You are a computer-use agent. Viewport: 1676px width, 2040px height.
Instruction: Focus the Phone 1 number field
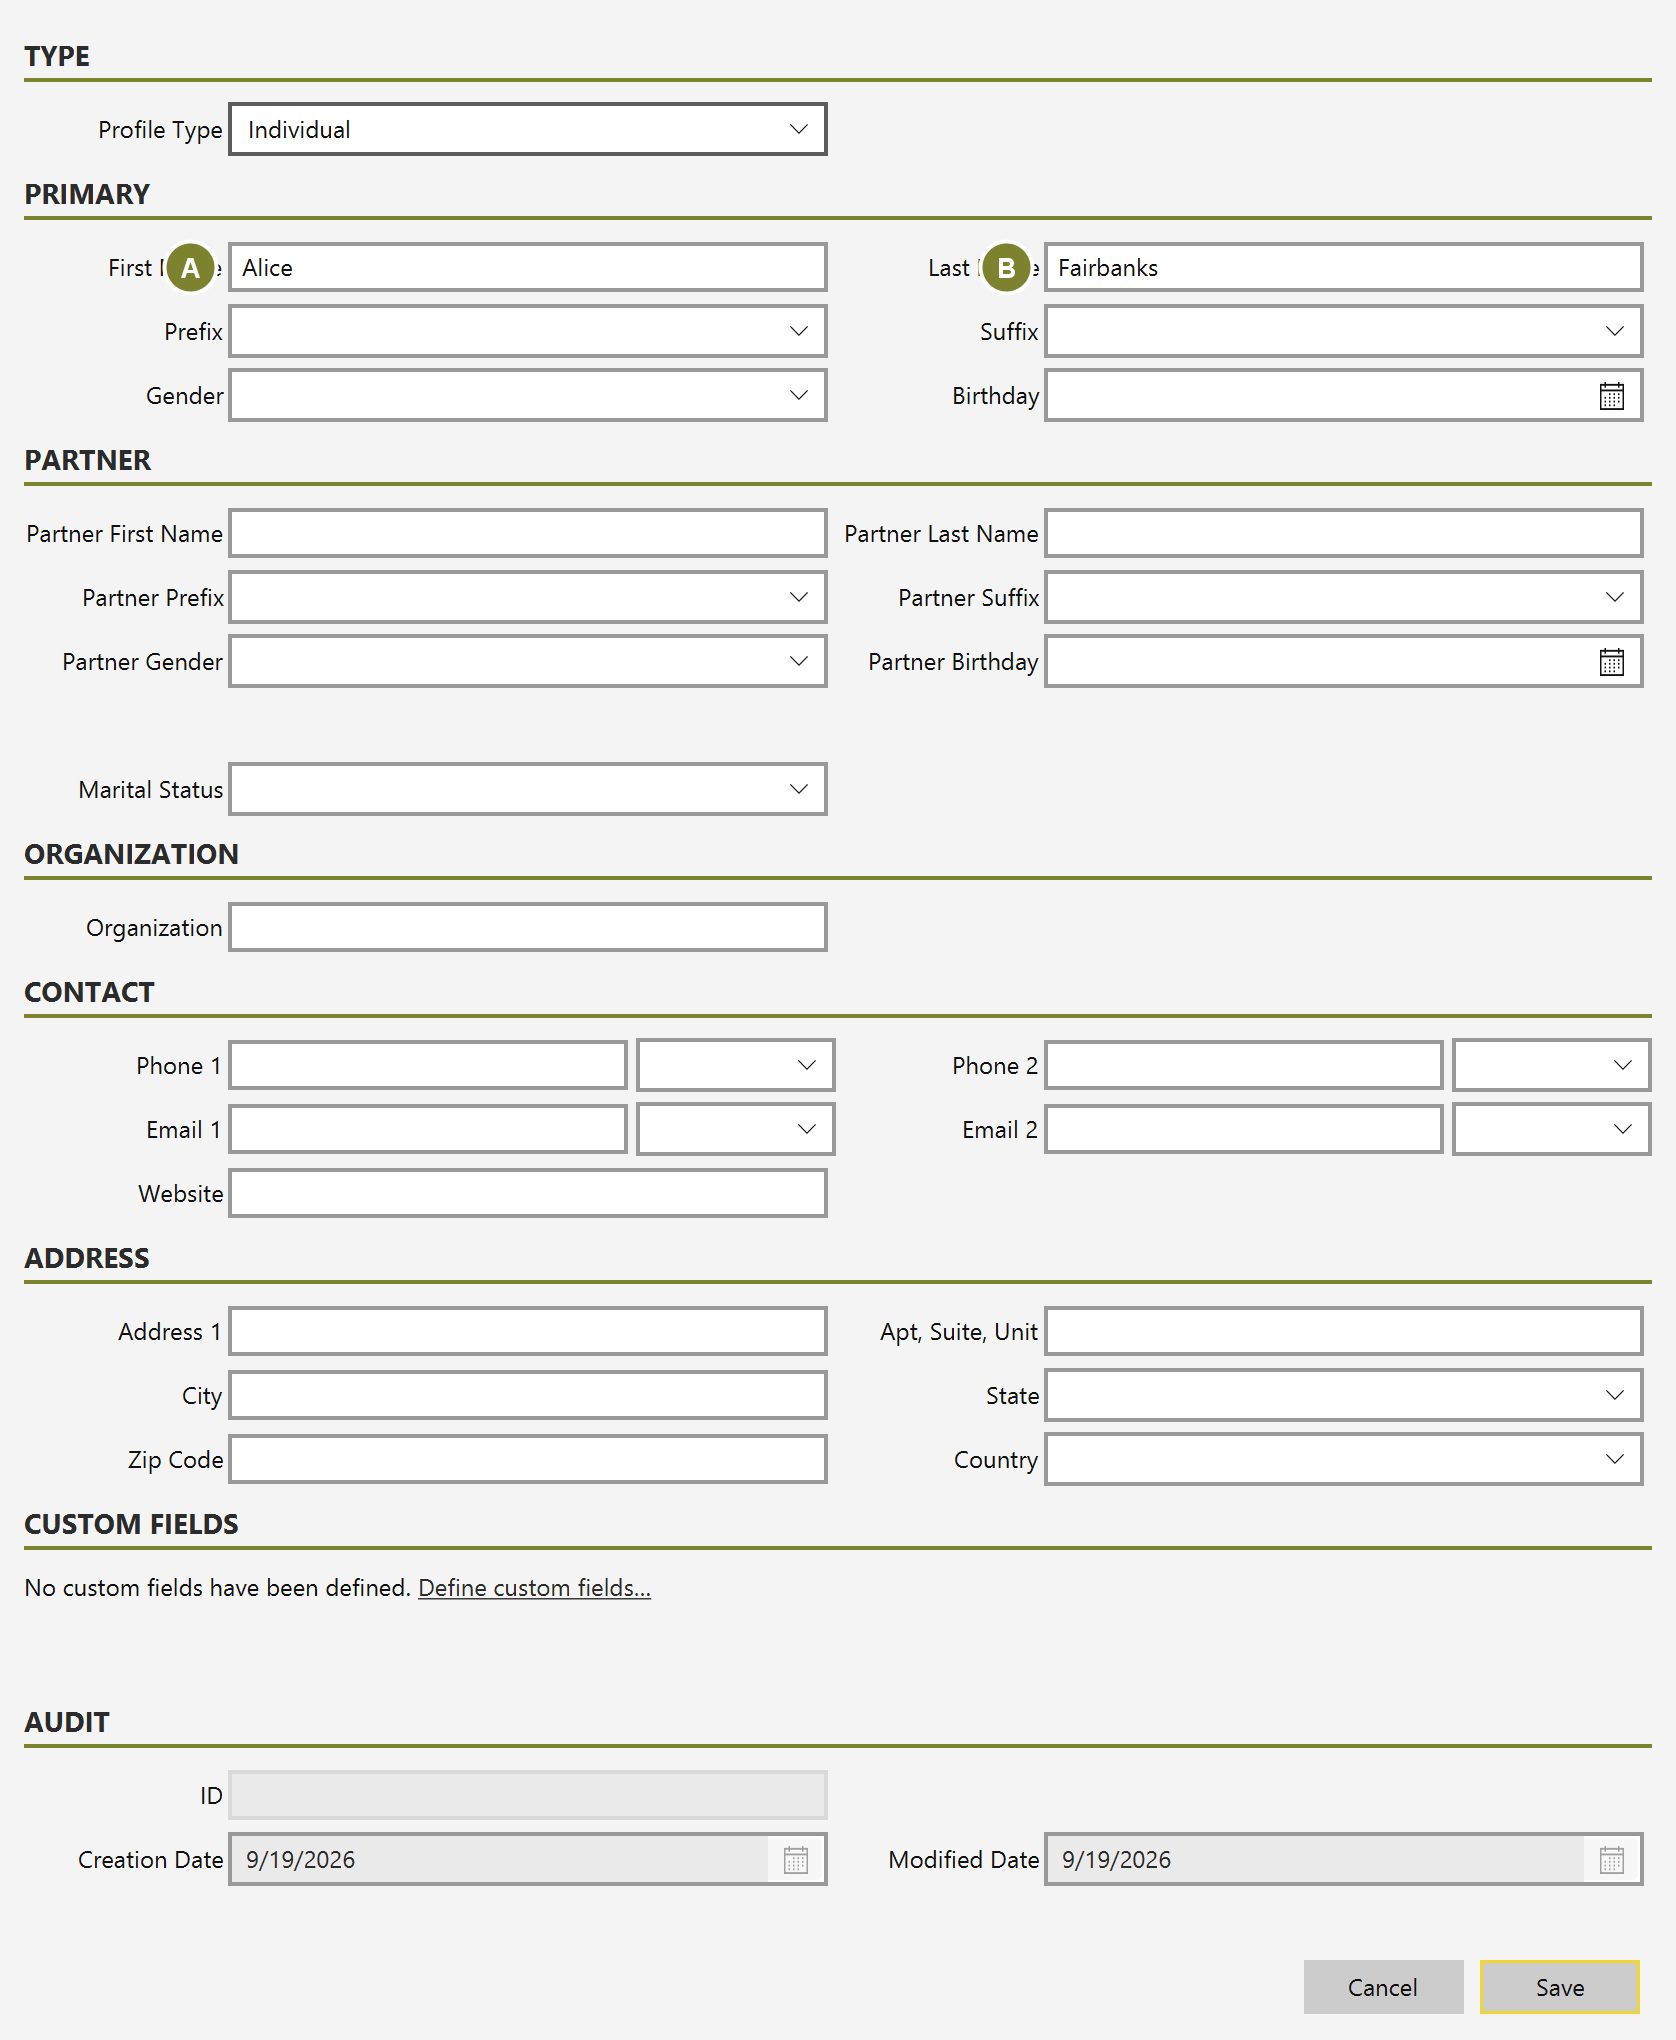pyautogui.click(x=428, y=1065)
